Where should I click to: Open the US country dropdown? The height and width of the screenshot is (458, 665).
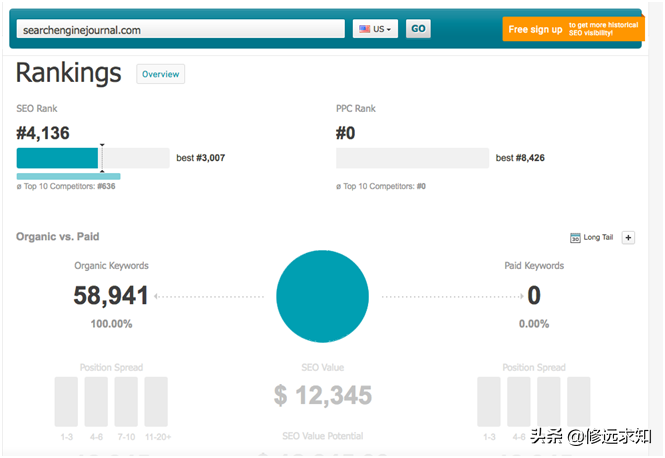pyautogui.click(x=375, y=29)
